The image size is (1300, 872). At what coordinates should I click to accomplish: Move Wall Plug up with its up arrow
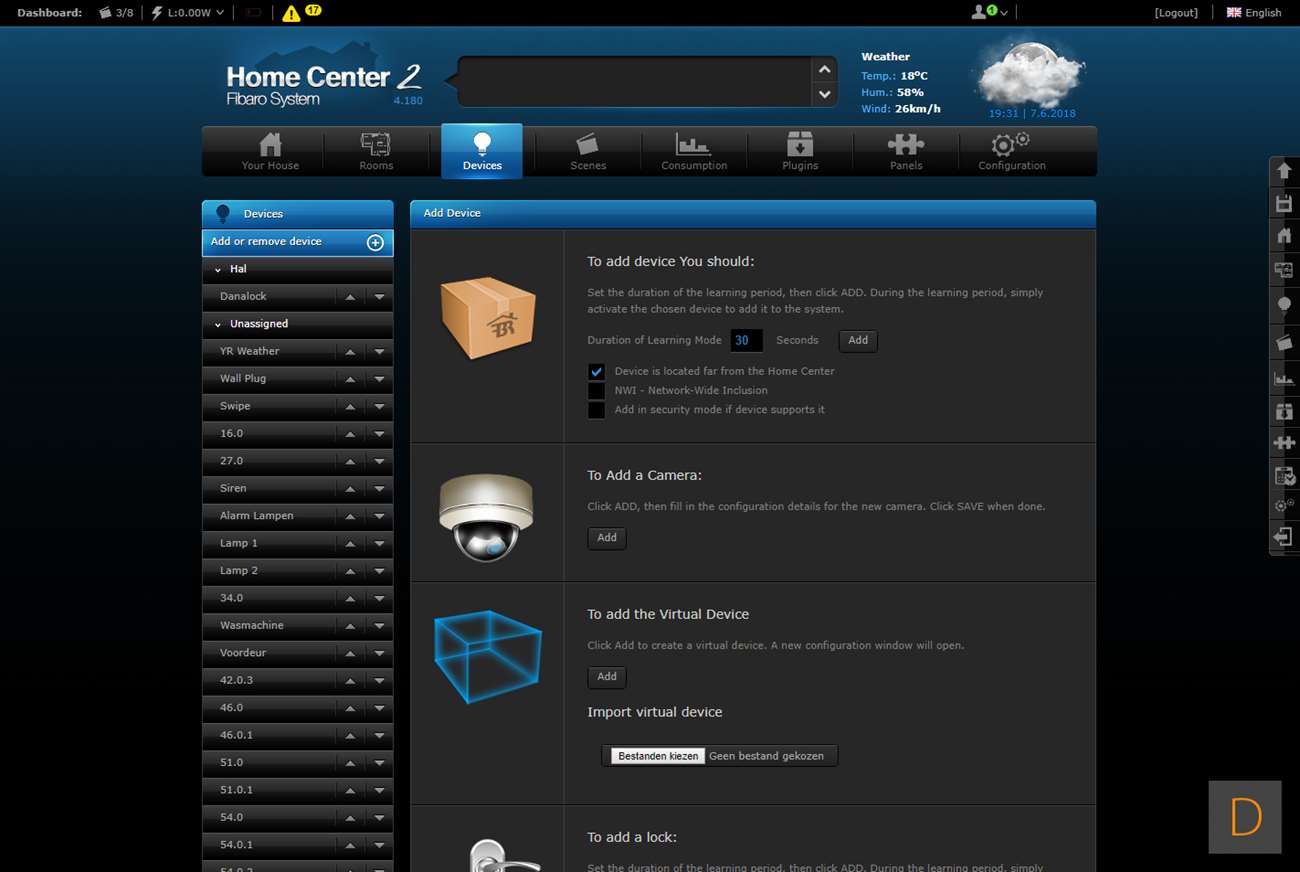point(350,379)
